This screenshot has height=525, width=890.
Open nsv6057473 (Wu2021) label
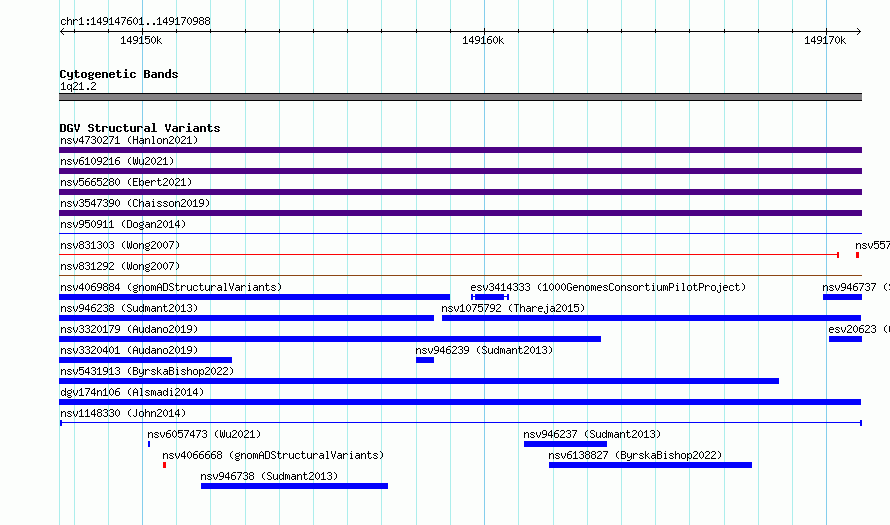(204, 434)
